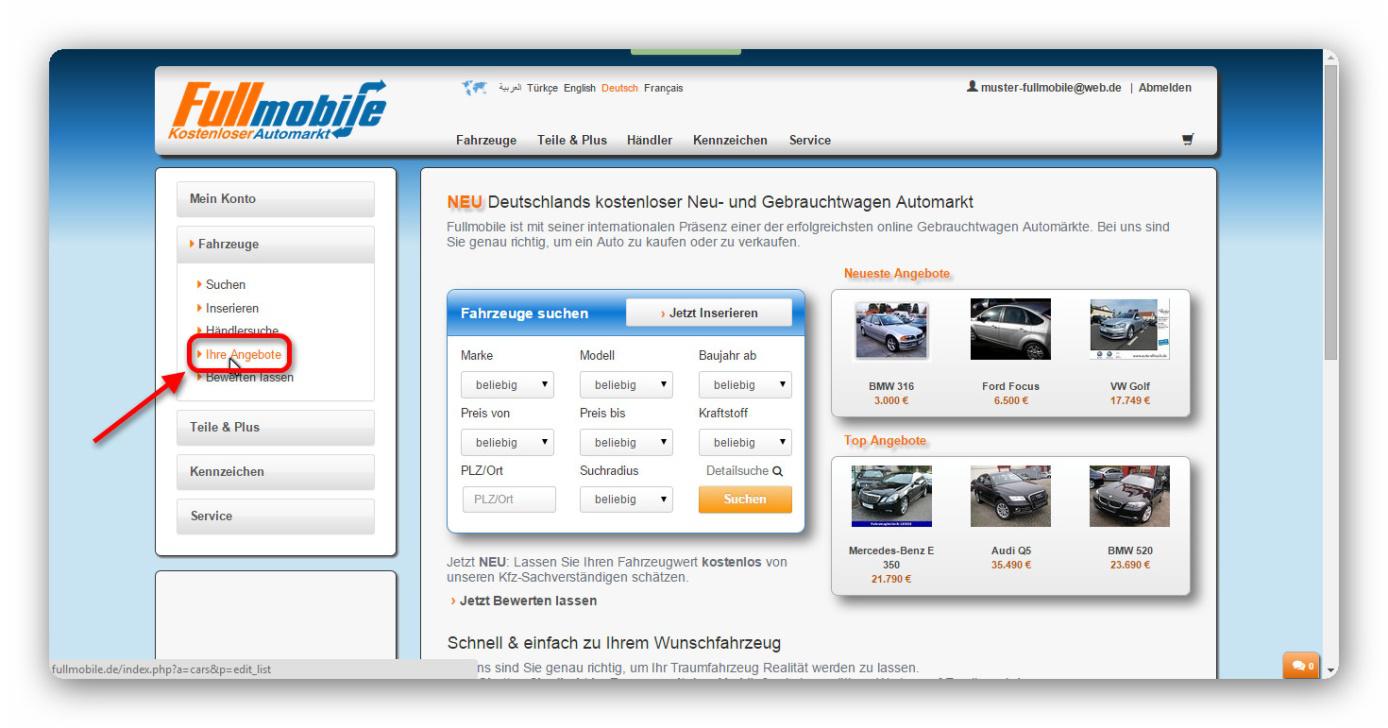
Task: Open the Suchradius dropdown
Action: click(x=626, y=499)
